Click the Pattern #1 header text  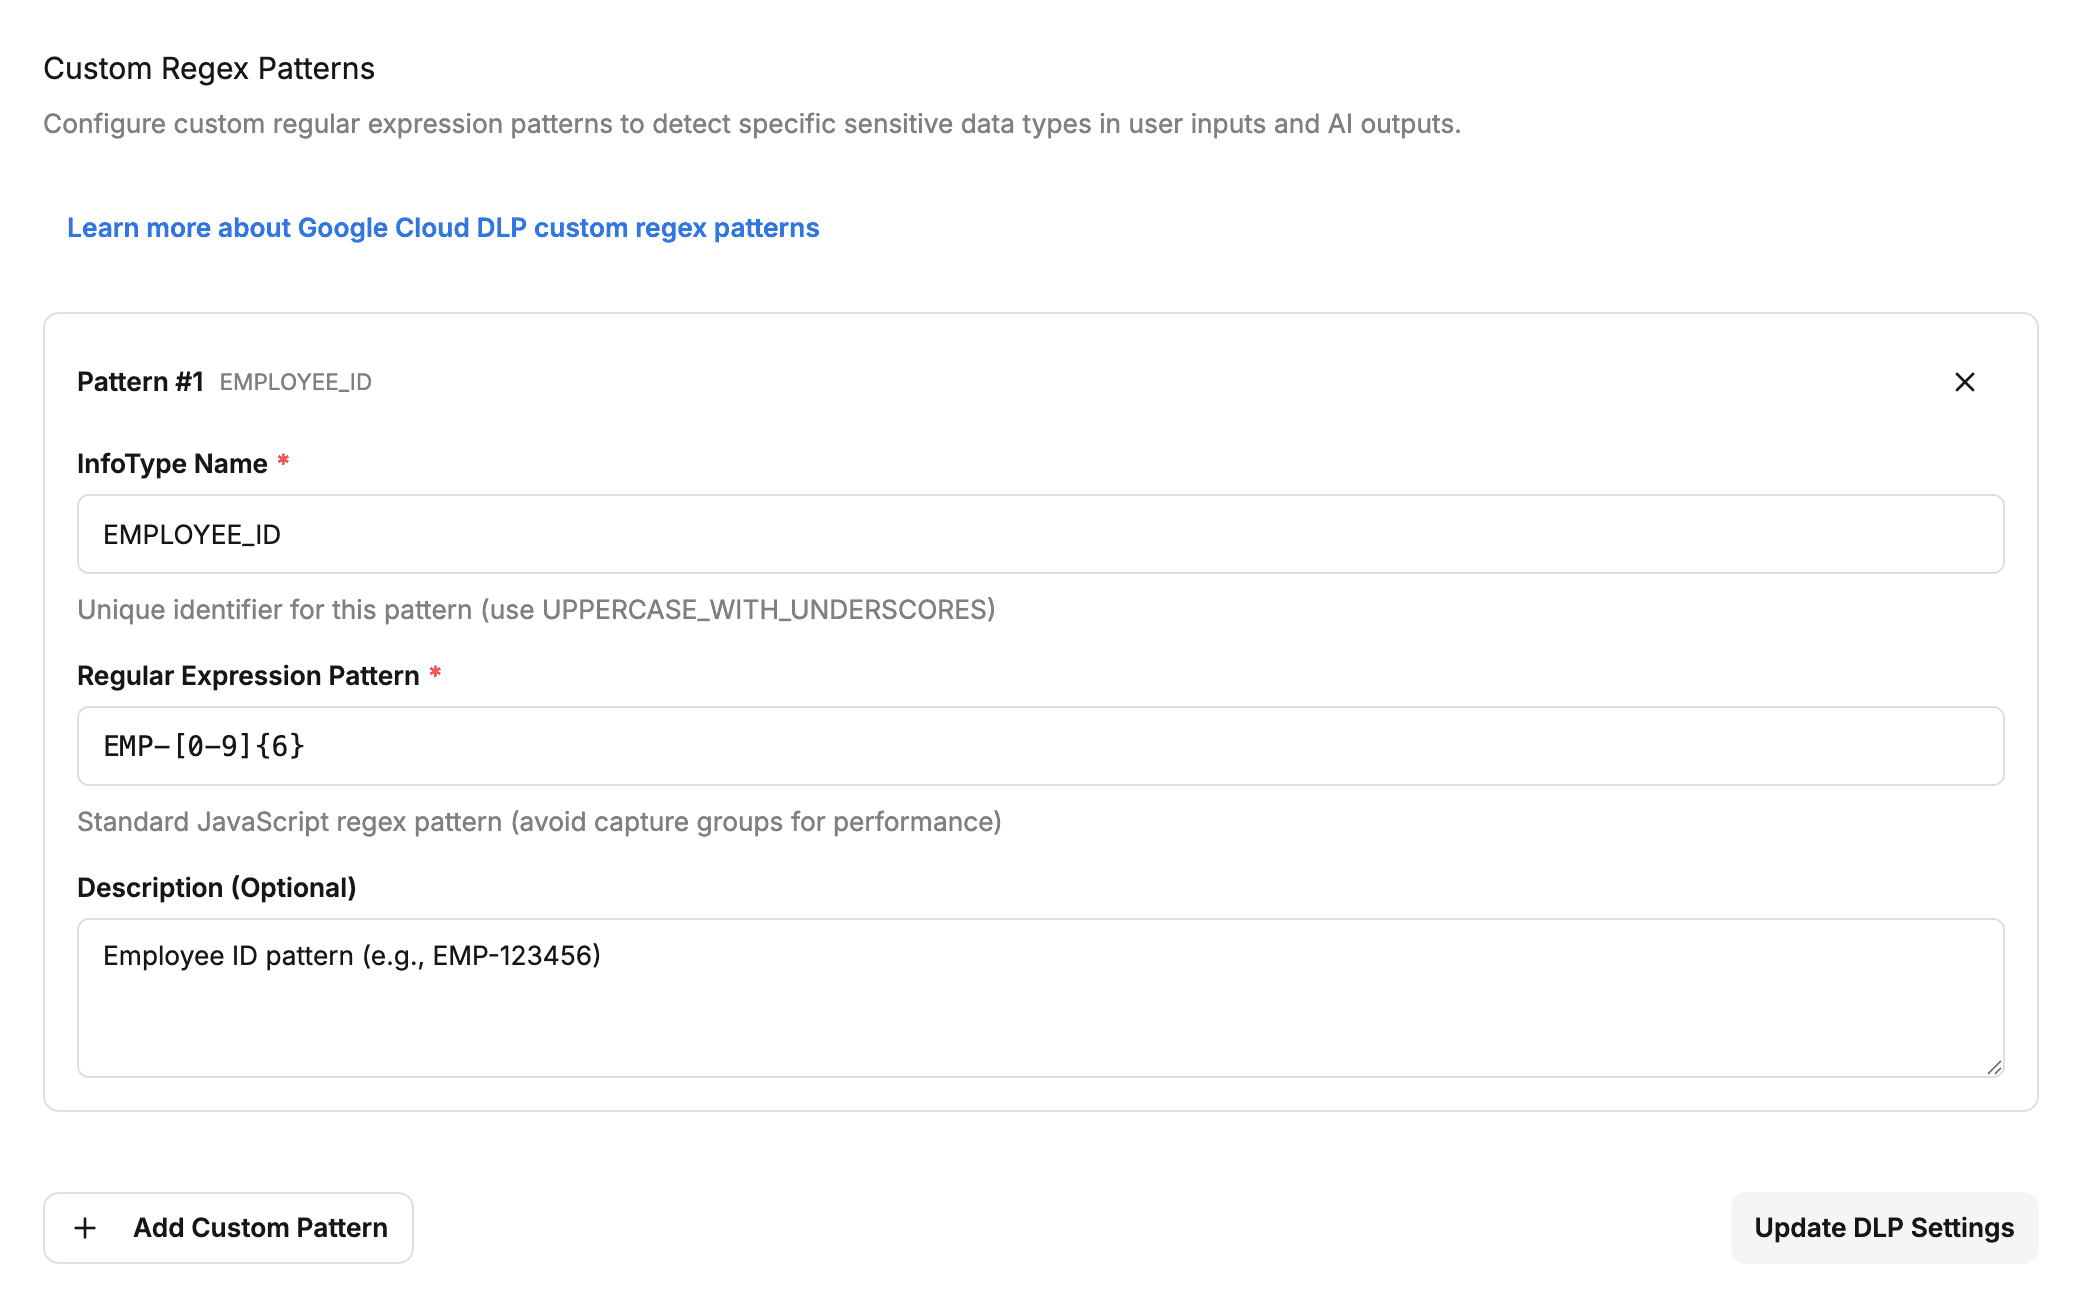(140, 381)
